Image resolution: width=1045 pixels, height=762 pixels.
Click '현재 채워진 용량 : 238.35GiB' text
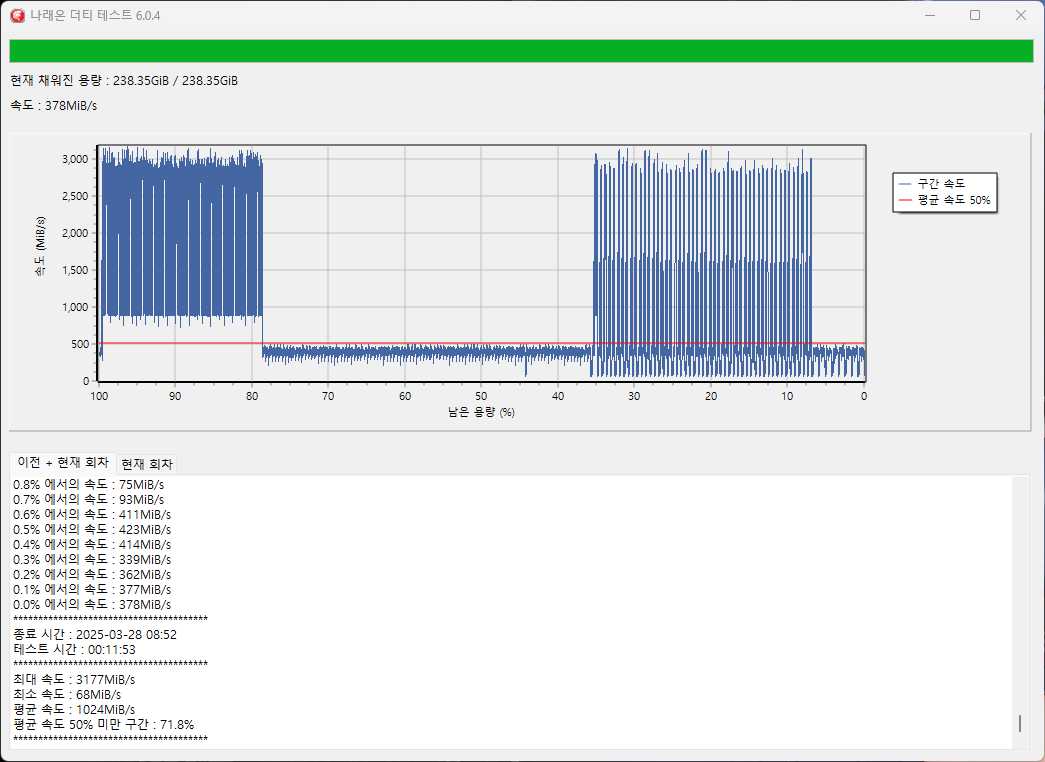tap(90, 81)
